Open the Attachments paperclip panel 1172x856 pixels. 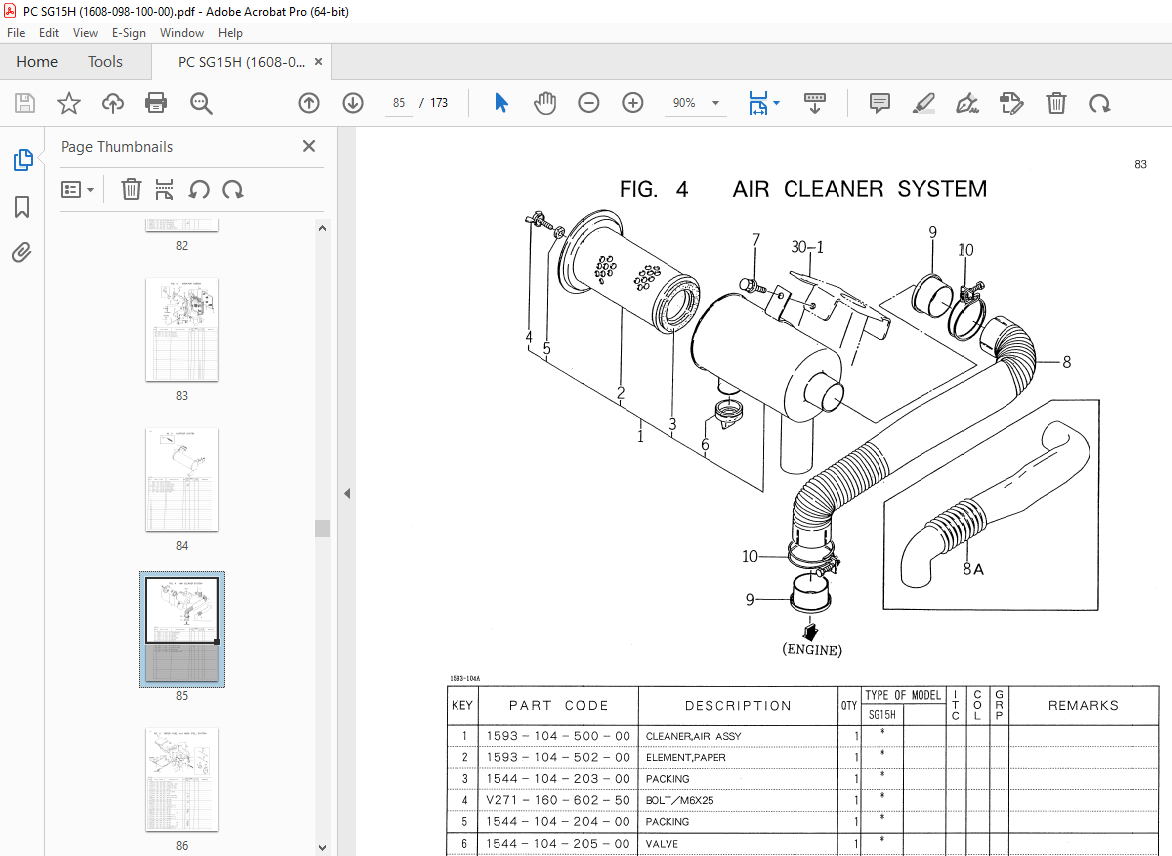point(22,253)
